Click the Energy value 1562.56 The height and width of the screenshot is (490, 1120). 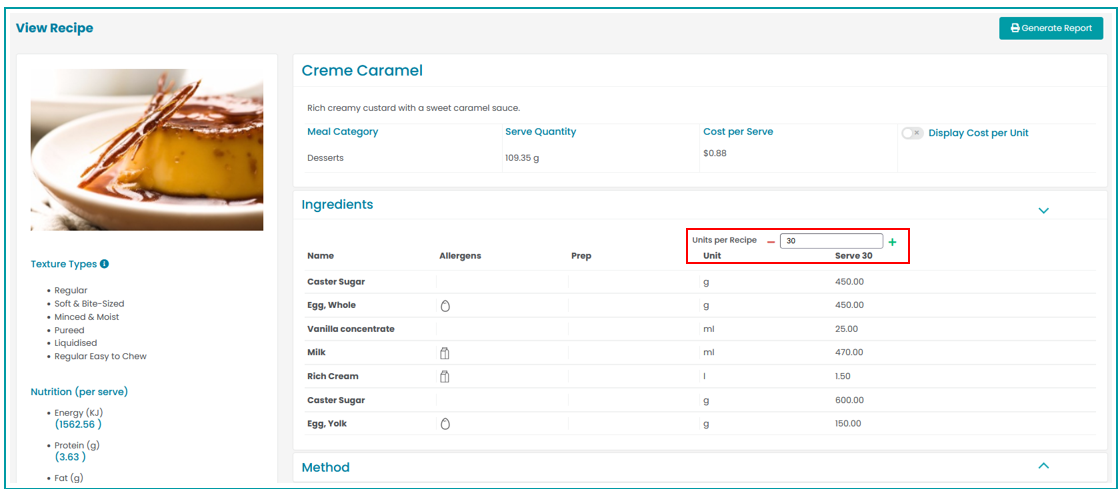pos(78,424)
